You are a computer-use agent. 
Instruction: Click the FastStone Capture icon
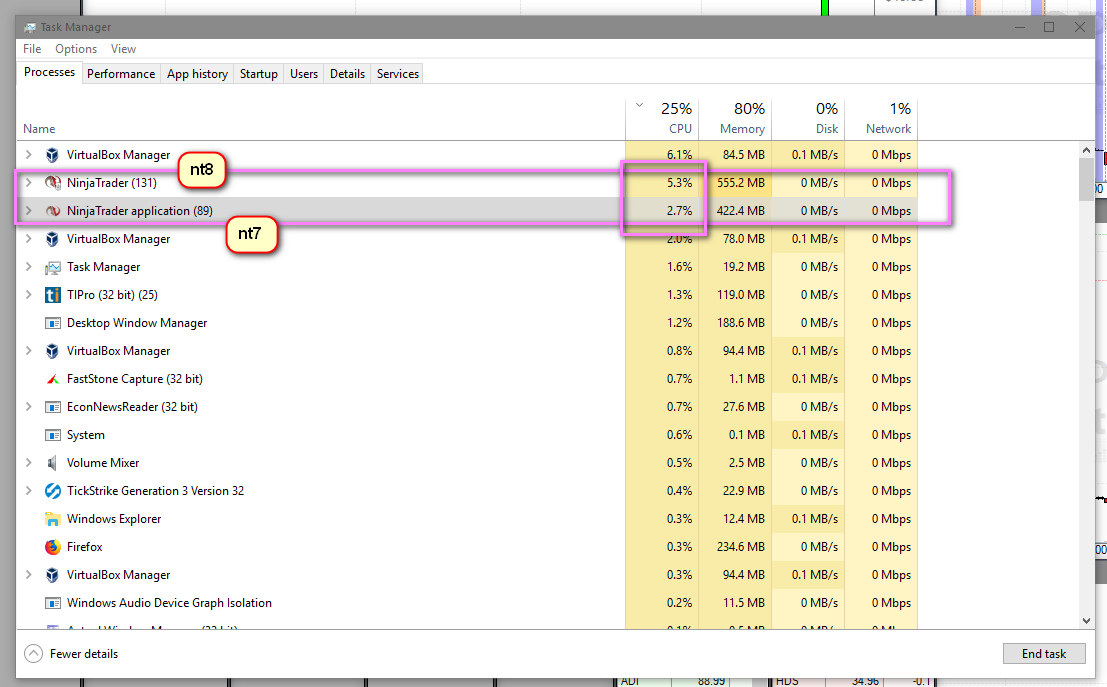point(52,379)
